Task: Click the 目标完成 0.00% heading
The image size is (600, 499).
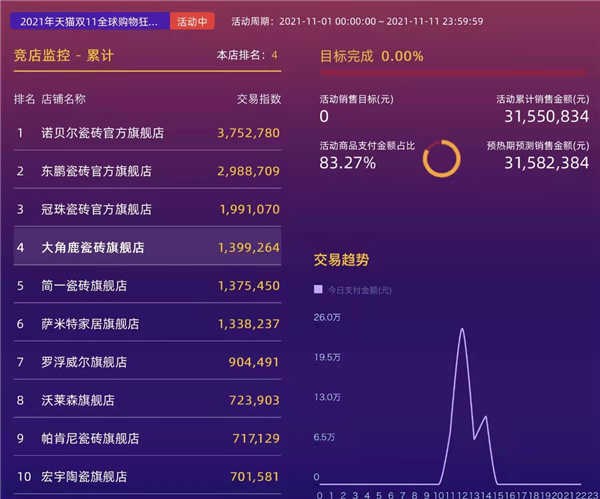Action: [x=372, y=56]
